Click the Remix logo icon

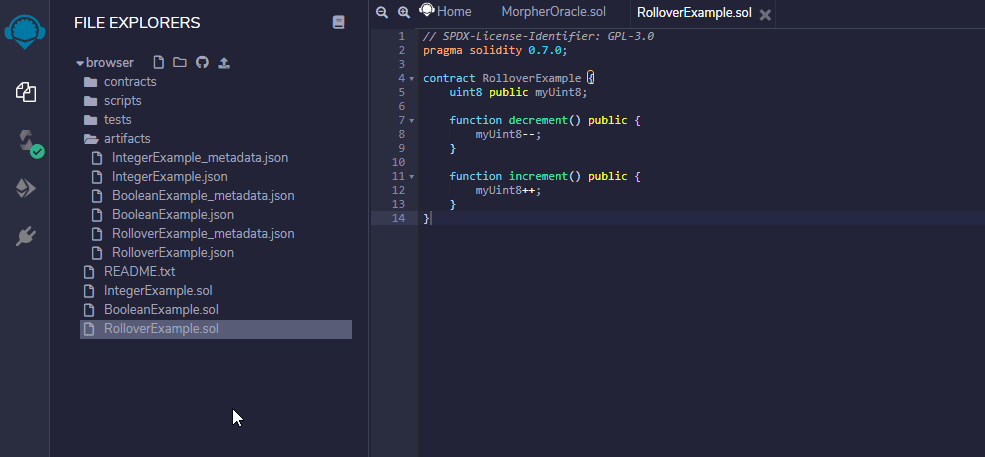[x=24, y=31]
